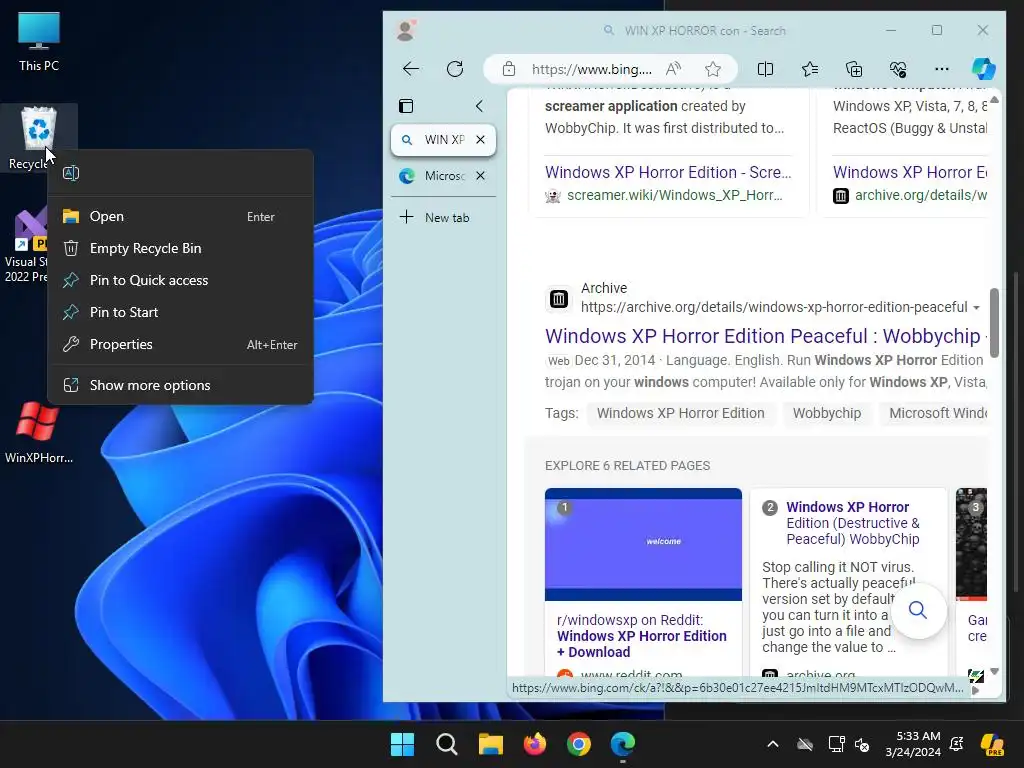Launch Firefox from taskbar
1024x768 pixels.
point(535,744)
